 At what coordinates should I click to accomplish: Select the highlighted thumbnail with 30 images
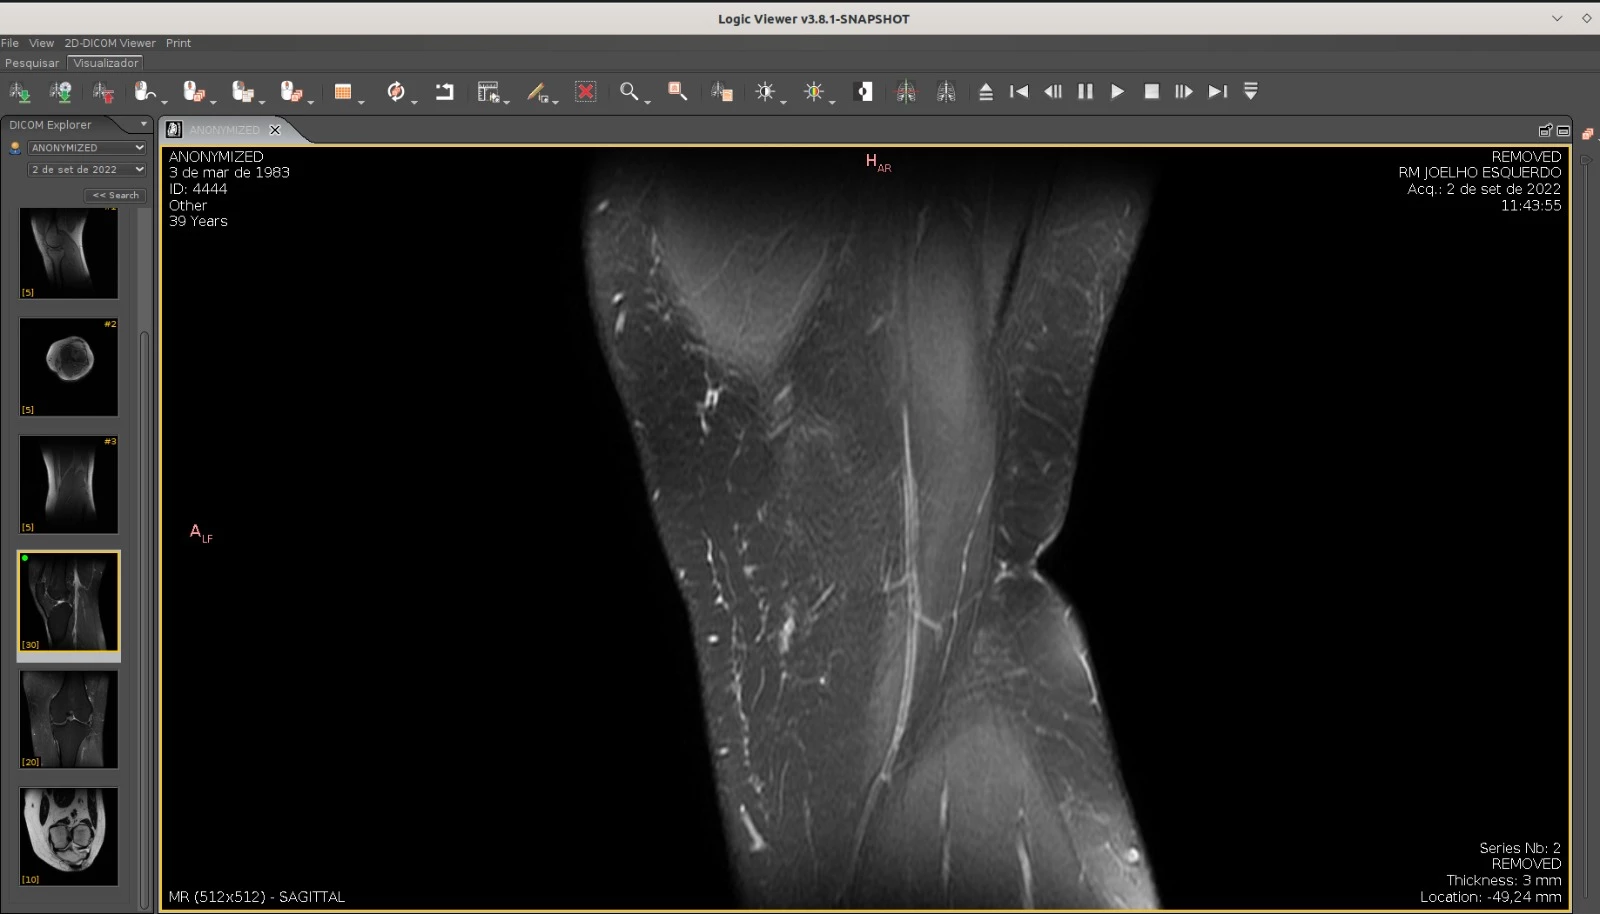point(69,602)
